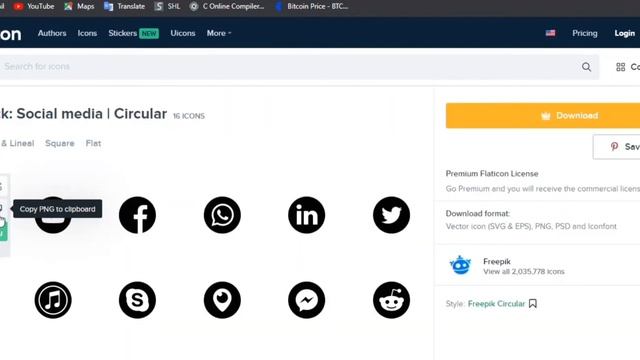Filter by the Flat style
The image size is (640, 360).
tap(93, 143)
